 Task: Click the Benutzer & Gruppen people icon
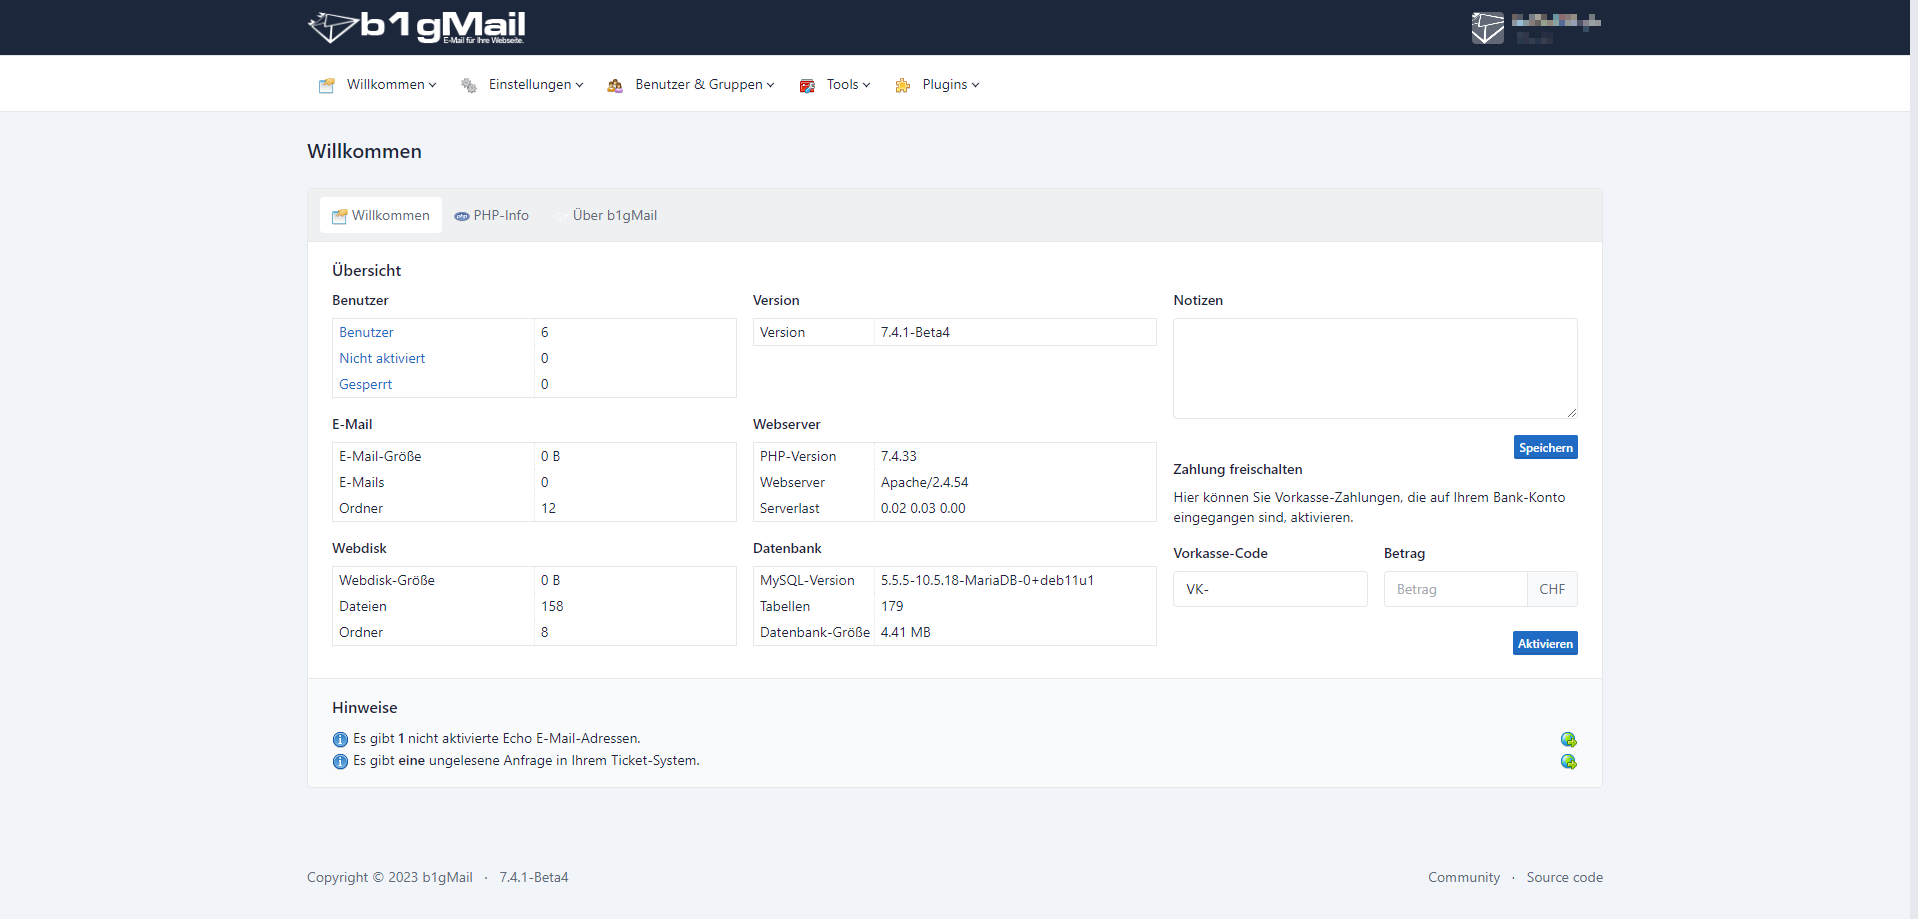(x=615, y=86)
